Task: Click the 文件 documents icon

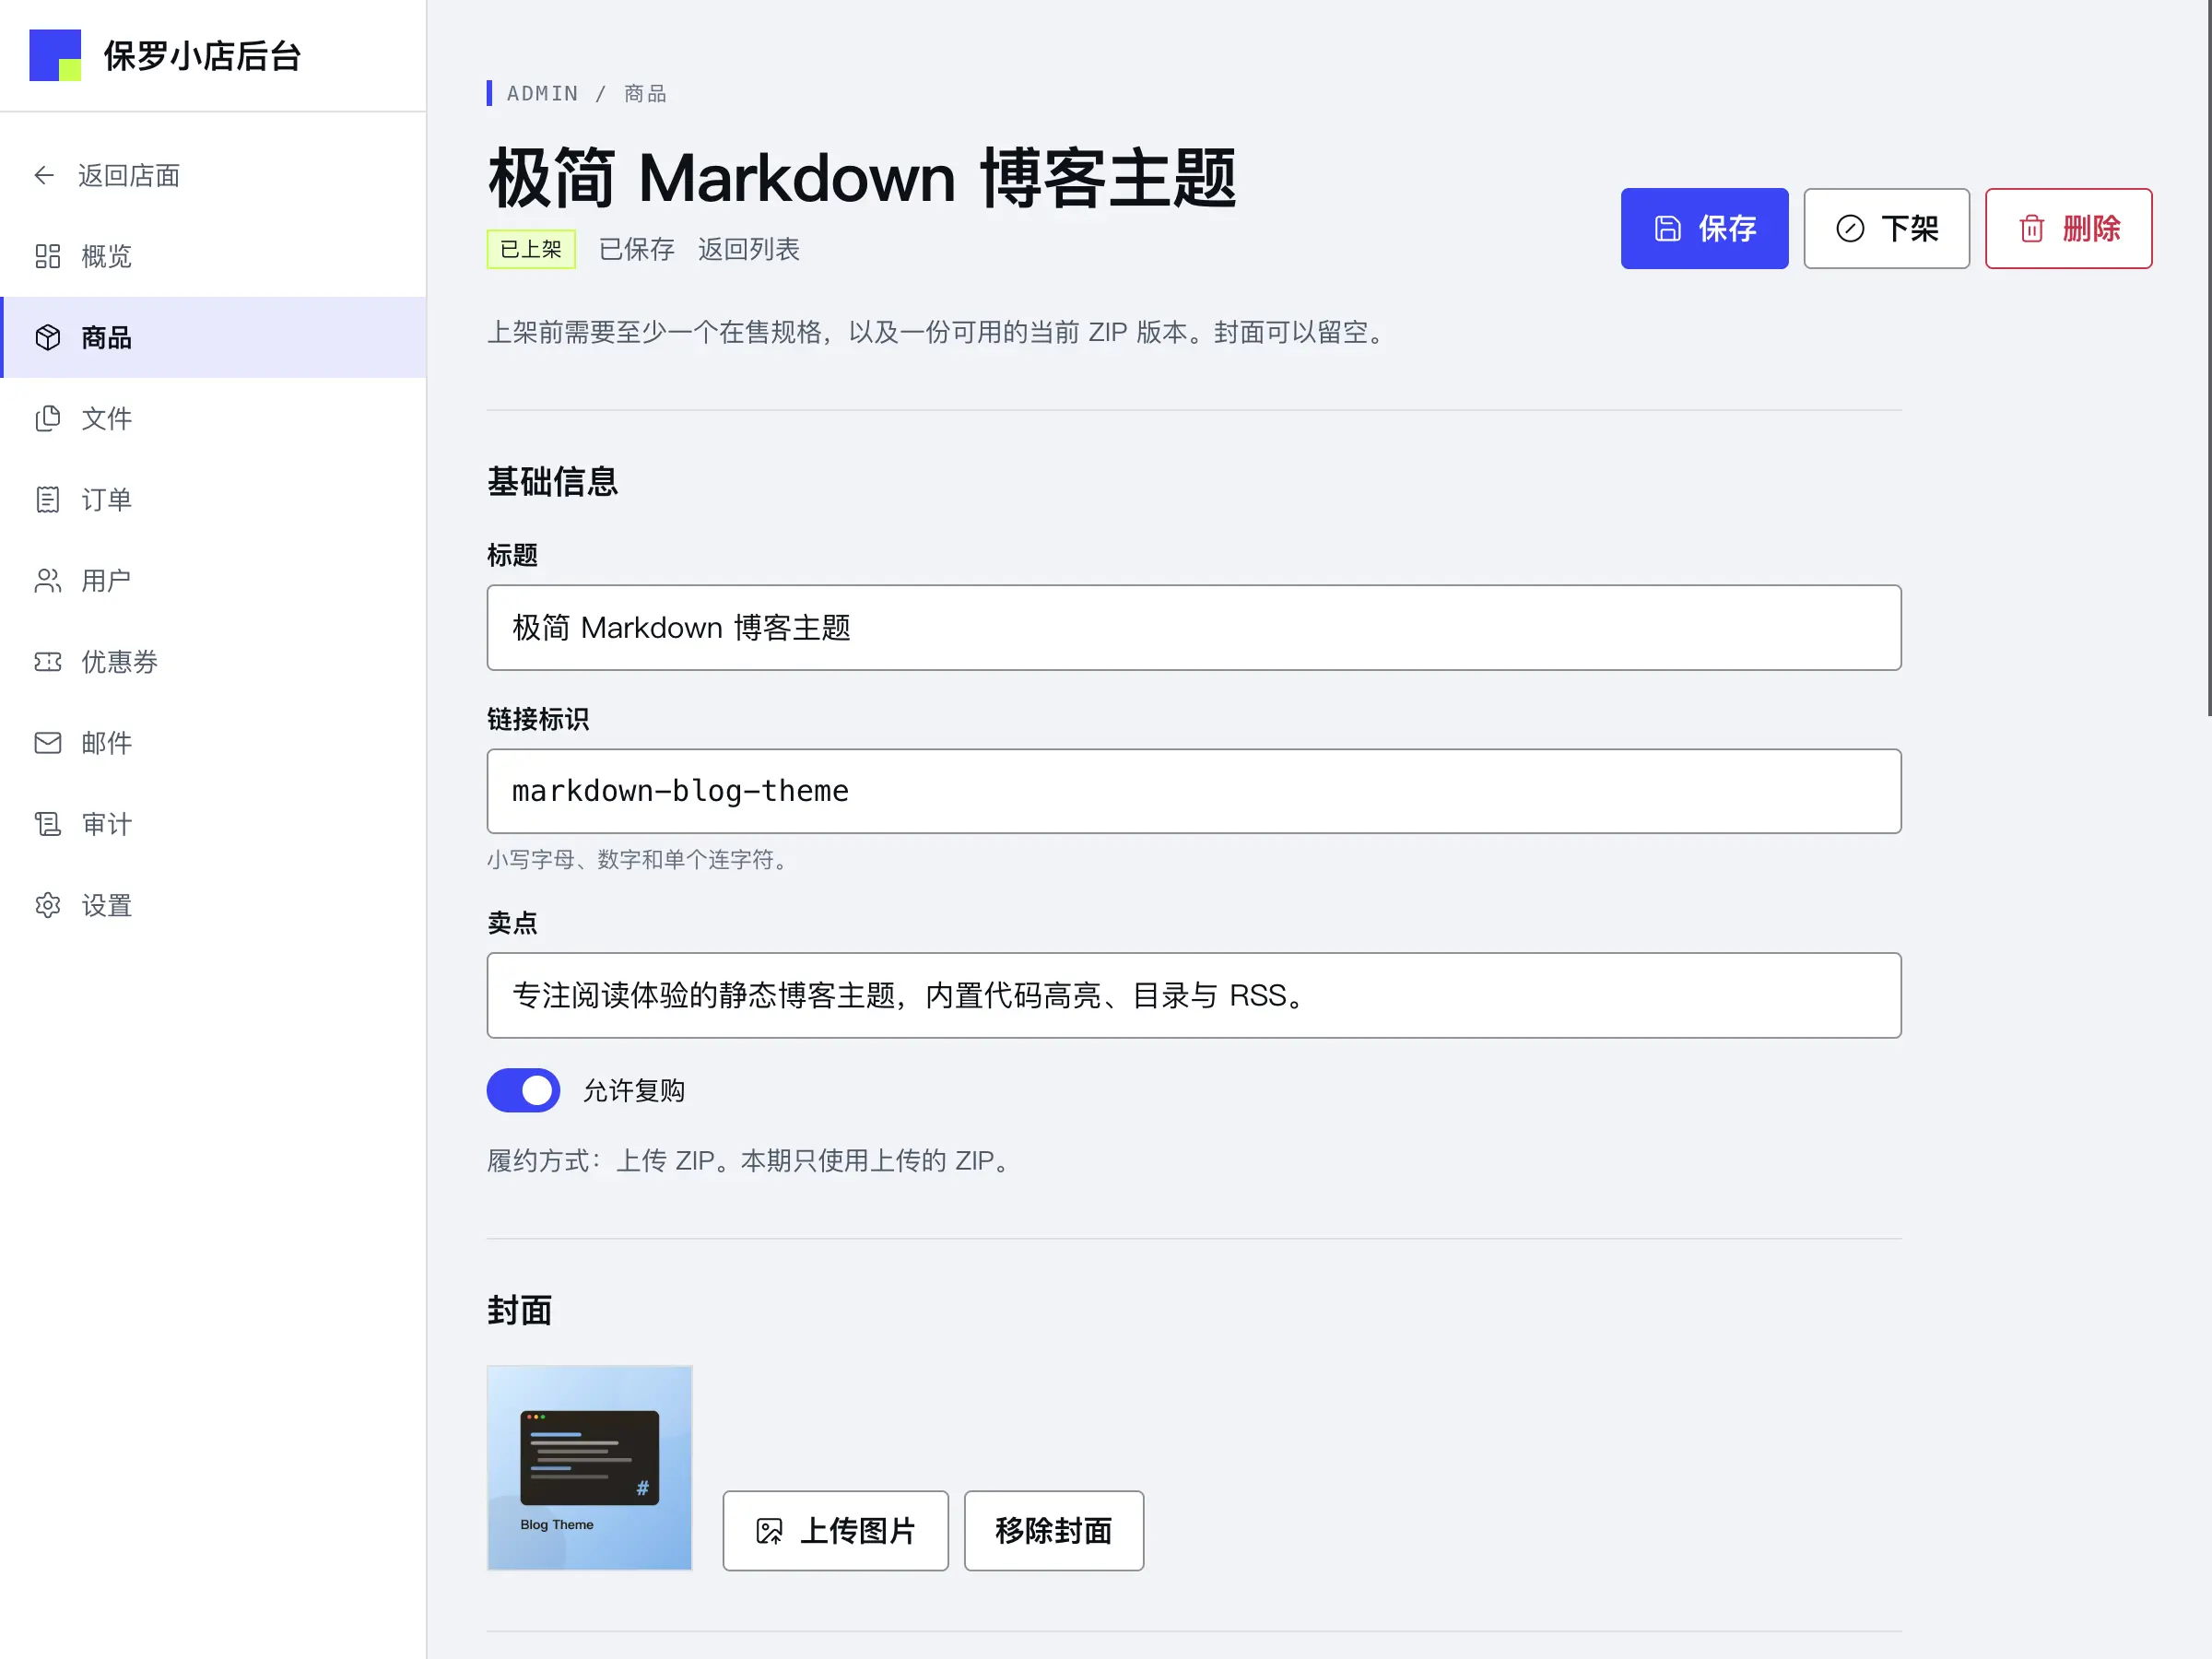Action: tap(48, 419)
